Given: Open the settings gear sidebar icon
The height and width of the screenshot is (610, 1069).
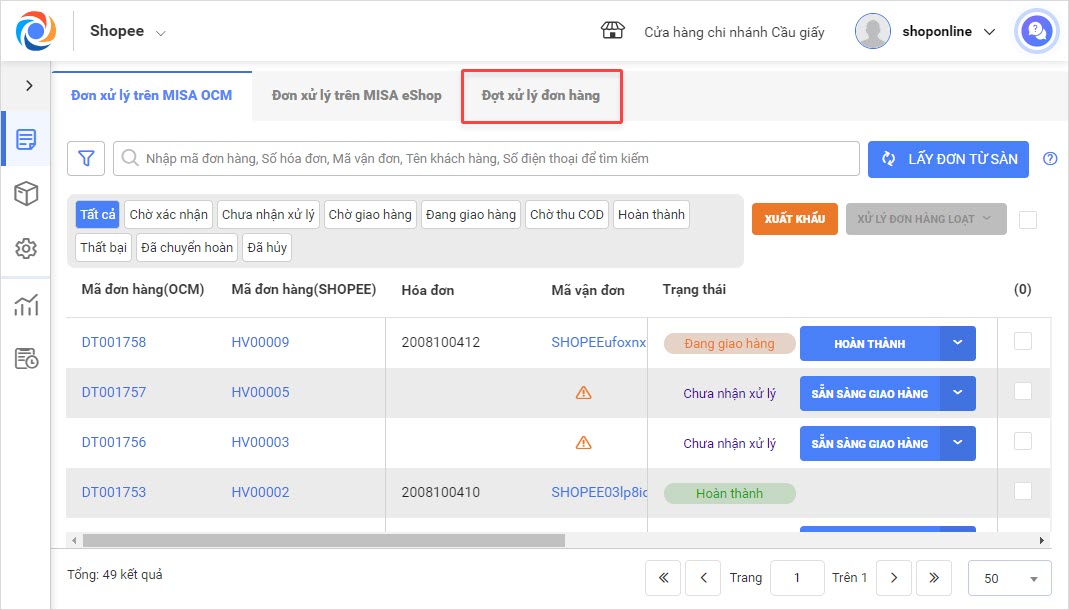Looking at the screenshot, I should 26,248.
